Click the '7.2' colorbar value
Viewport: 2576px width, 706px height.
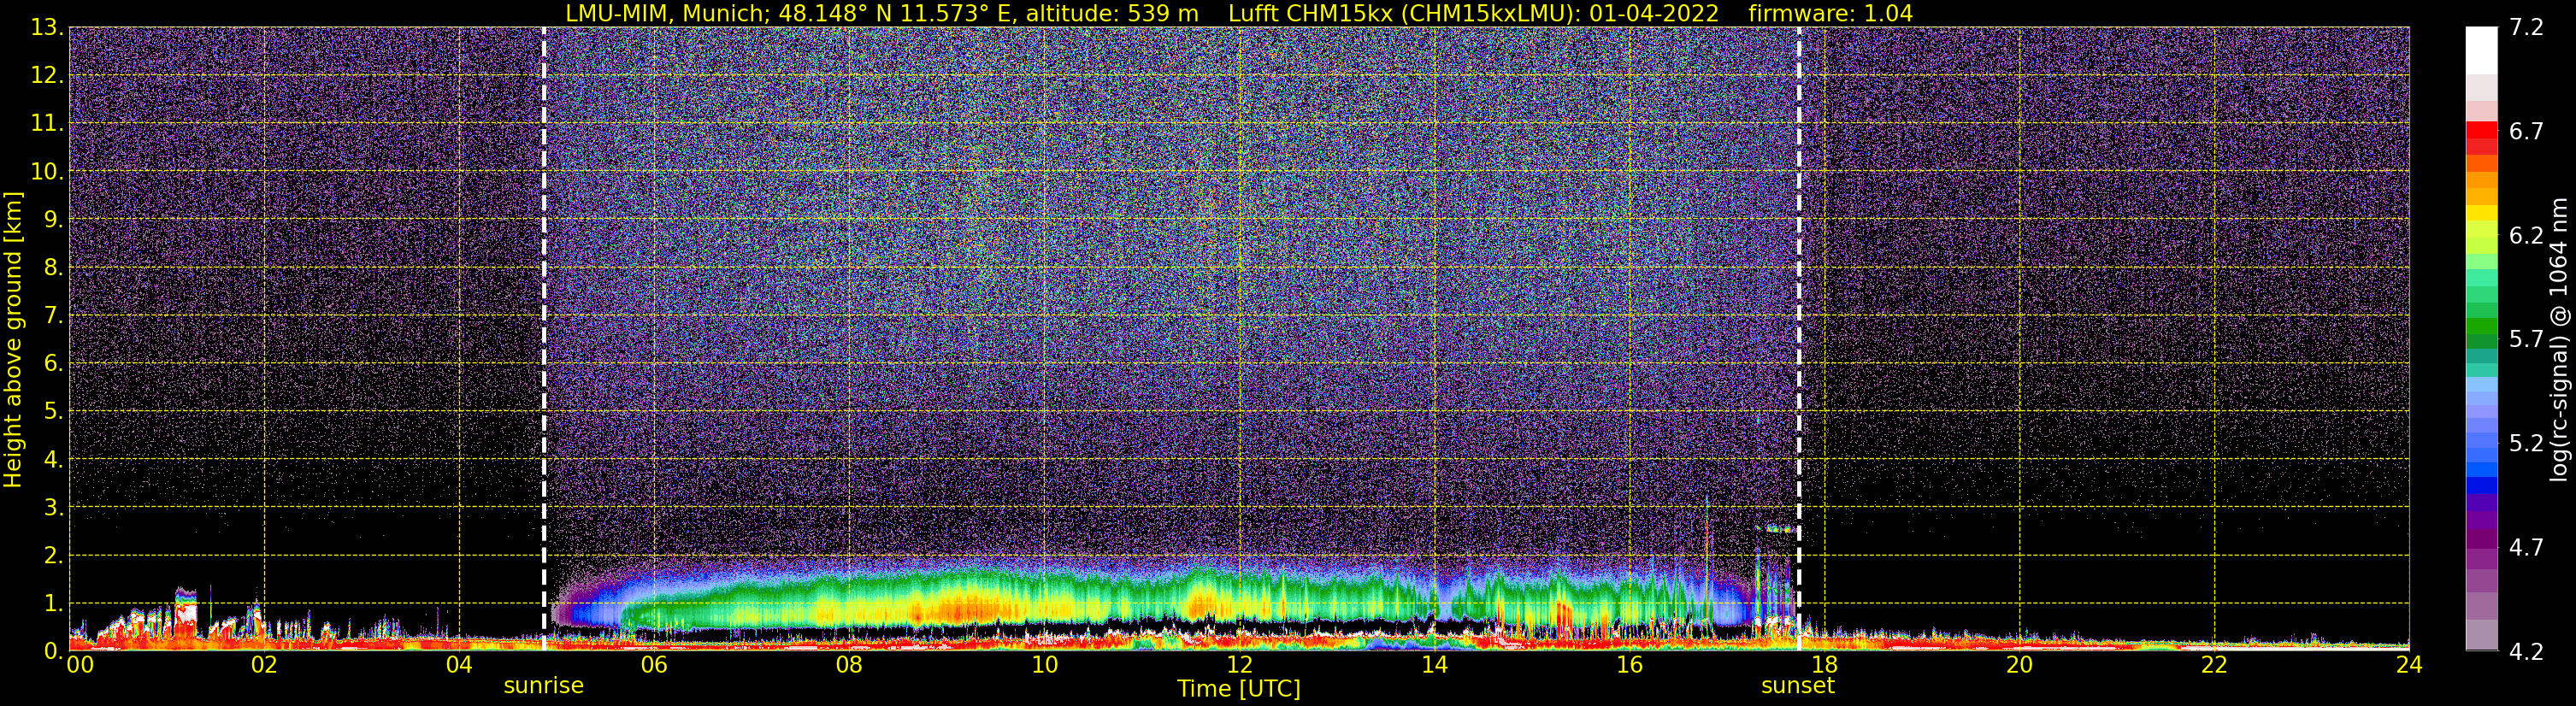pos(2526,27)
